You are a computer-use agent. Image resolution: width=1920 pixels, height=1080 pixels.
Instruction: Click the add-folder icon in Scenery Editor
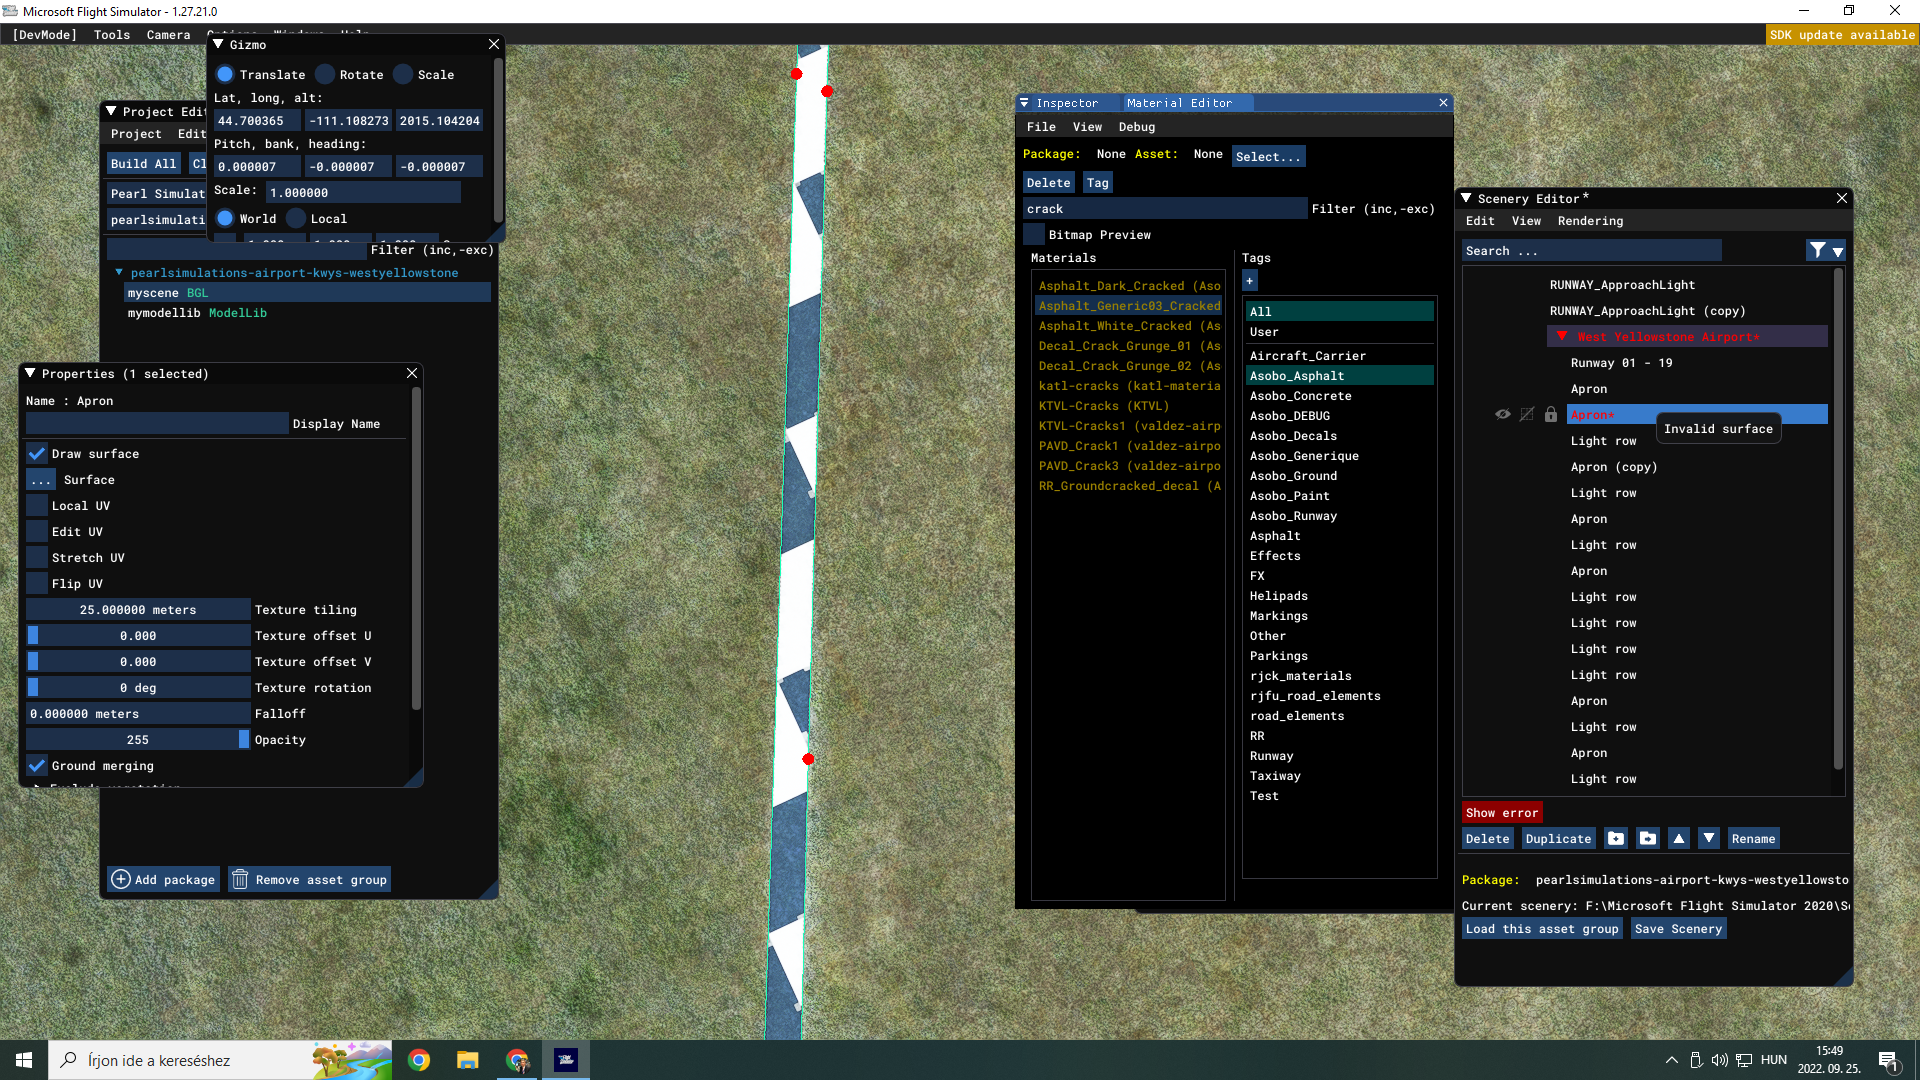1616,839
